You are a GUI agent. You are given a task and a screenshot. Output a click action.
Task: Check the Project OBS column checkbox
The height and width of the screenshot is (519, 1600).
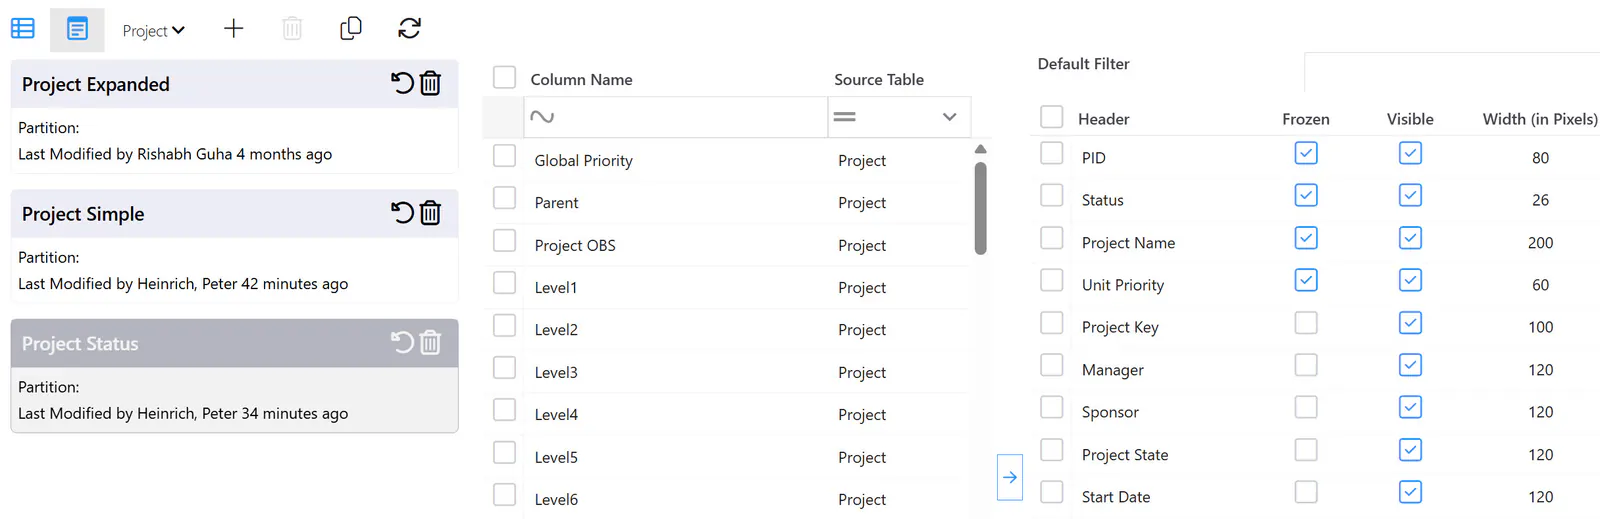pyautogui.click(x=505, y=241)
